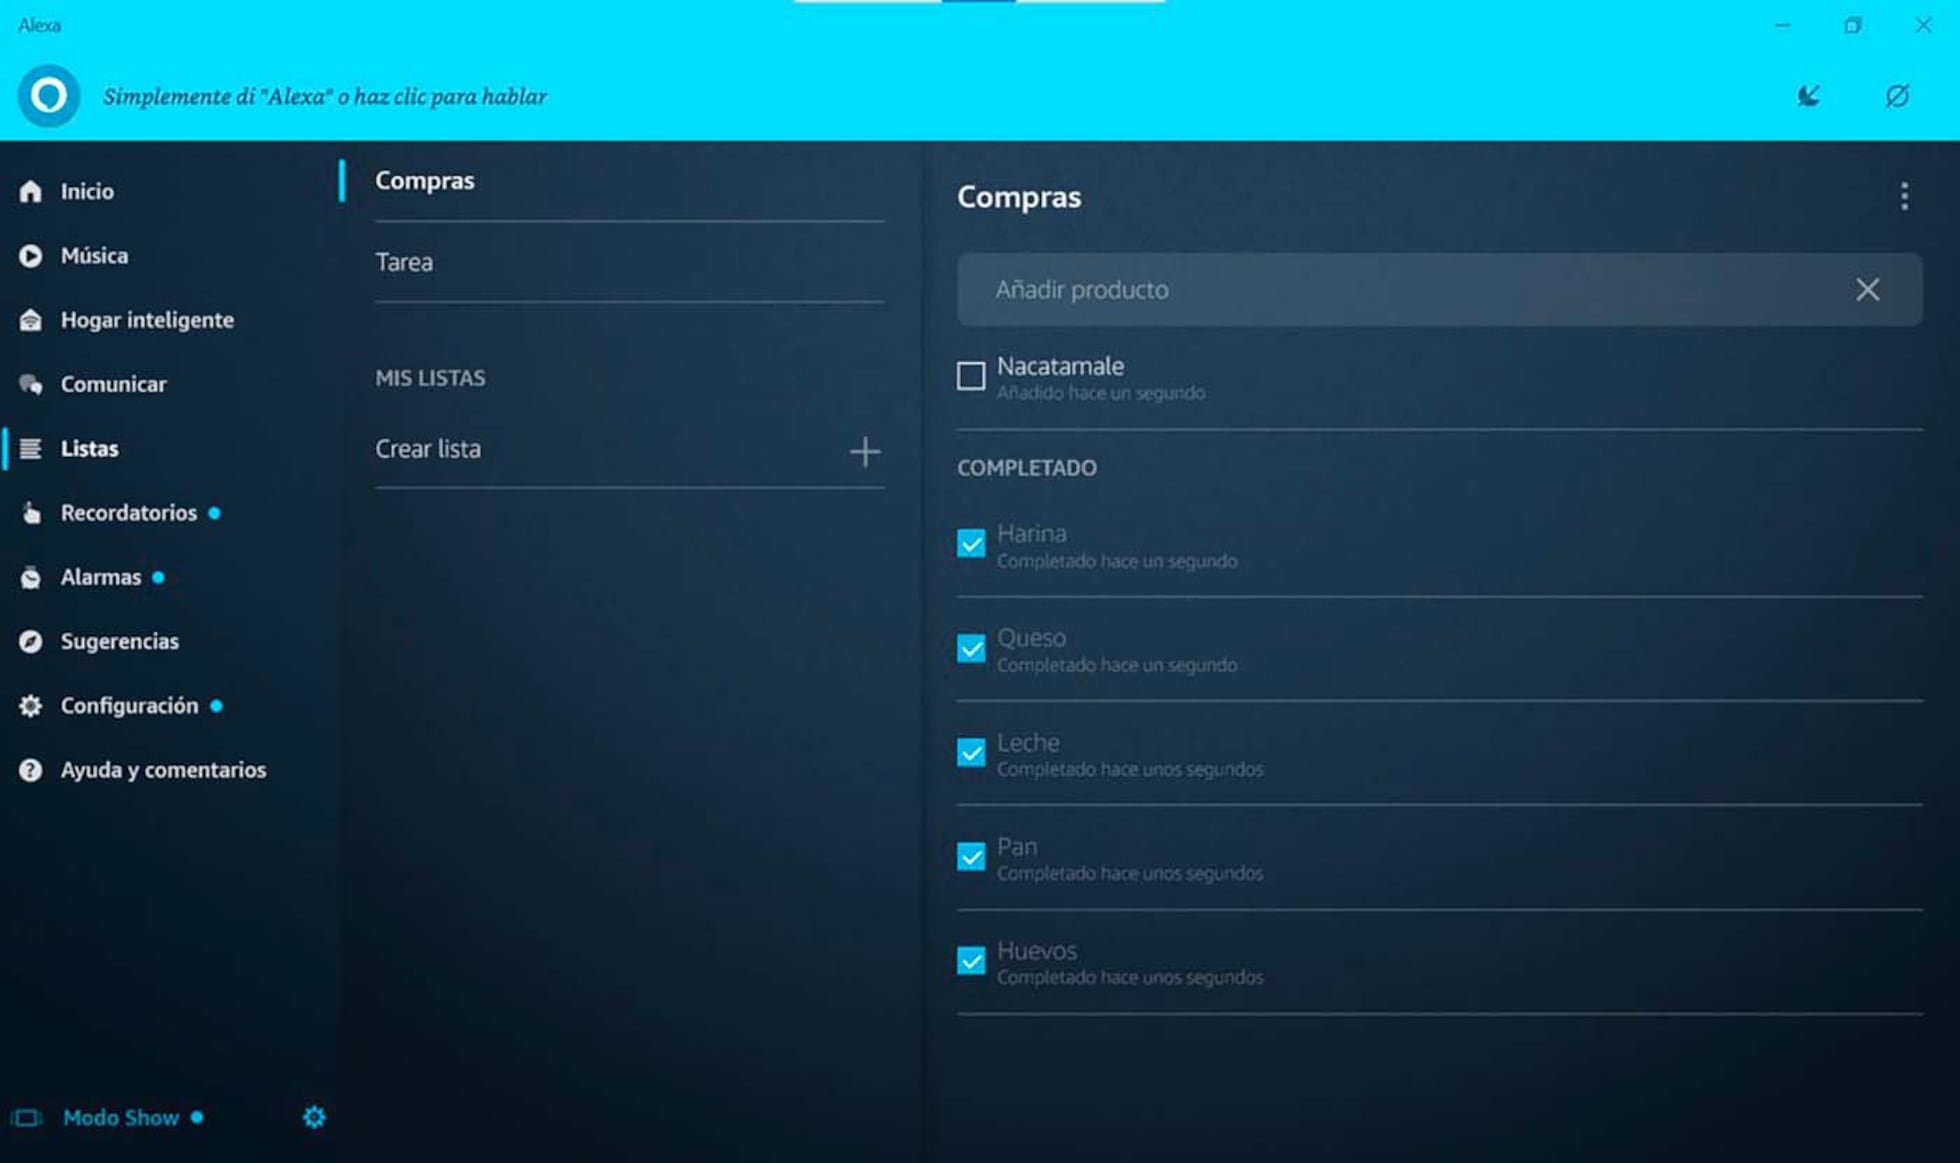Open Modo Show settings gear
Screen dimensions: 1960x1163
(x=314, y=1117)
